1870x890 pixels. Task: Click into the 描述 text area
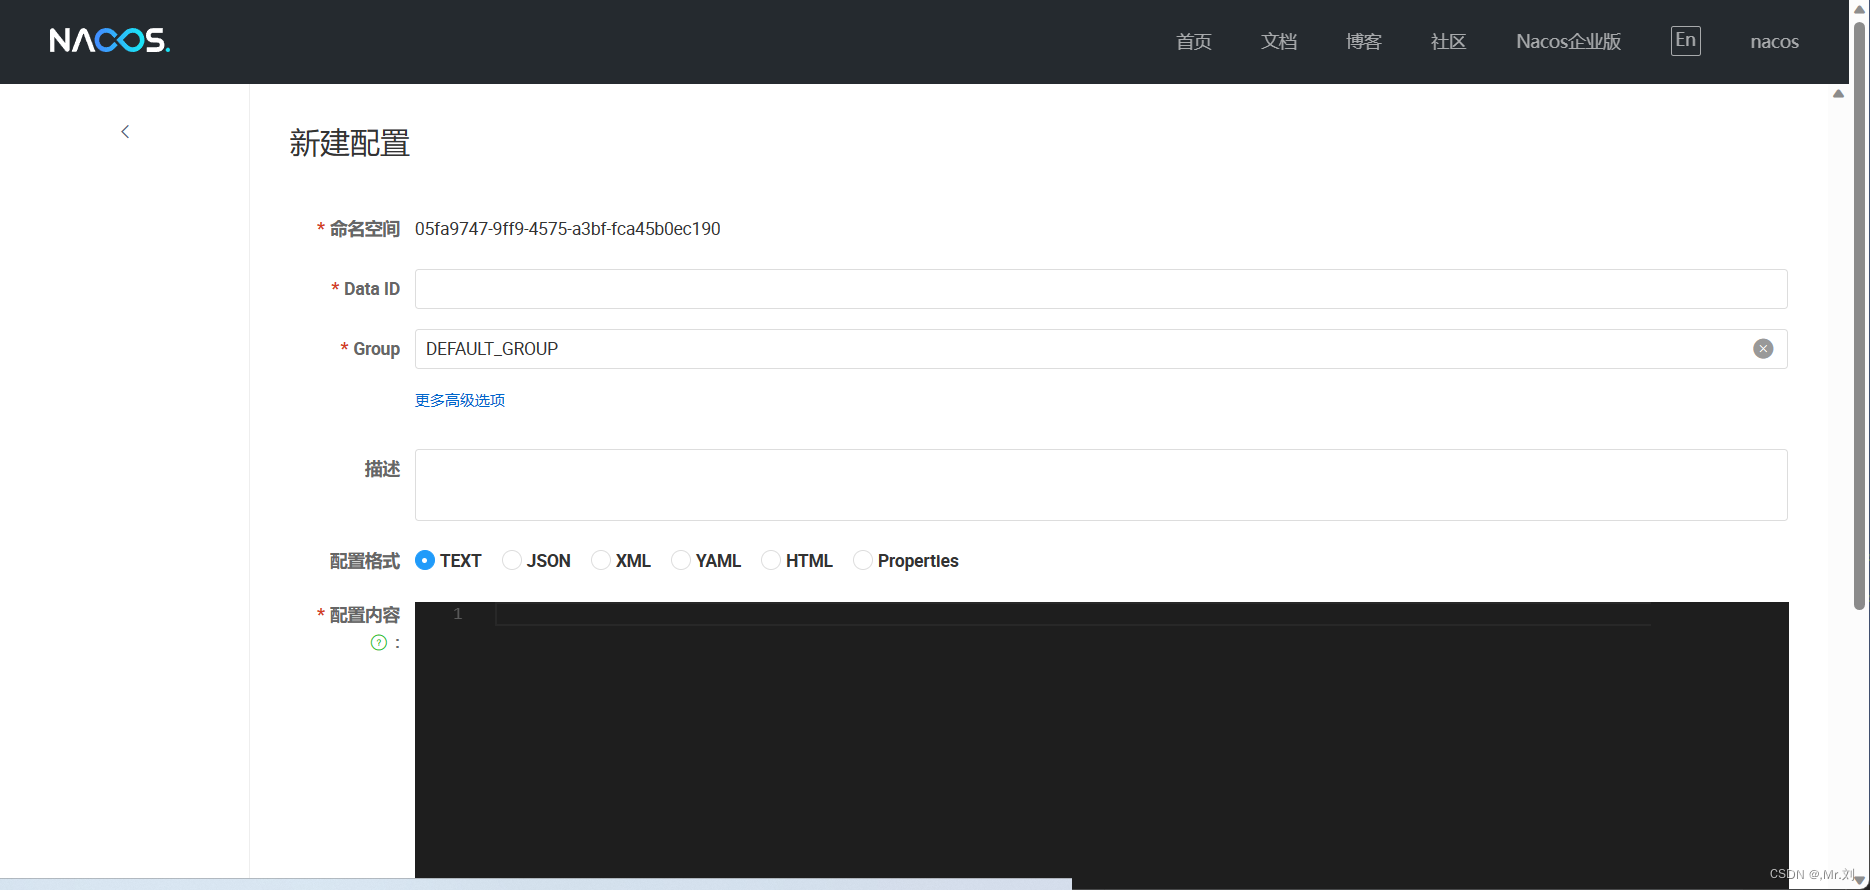pyautogui.click(x=1101, y=485)
